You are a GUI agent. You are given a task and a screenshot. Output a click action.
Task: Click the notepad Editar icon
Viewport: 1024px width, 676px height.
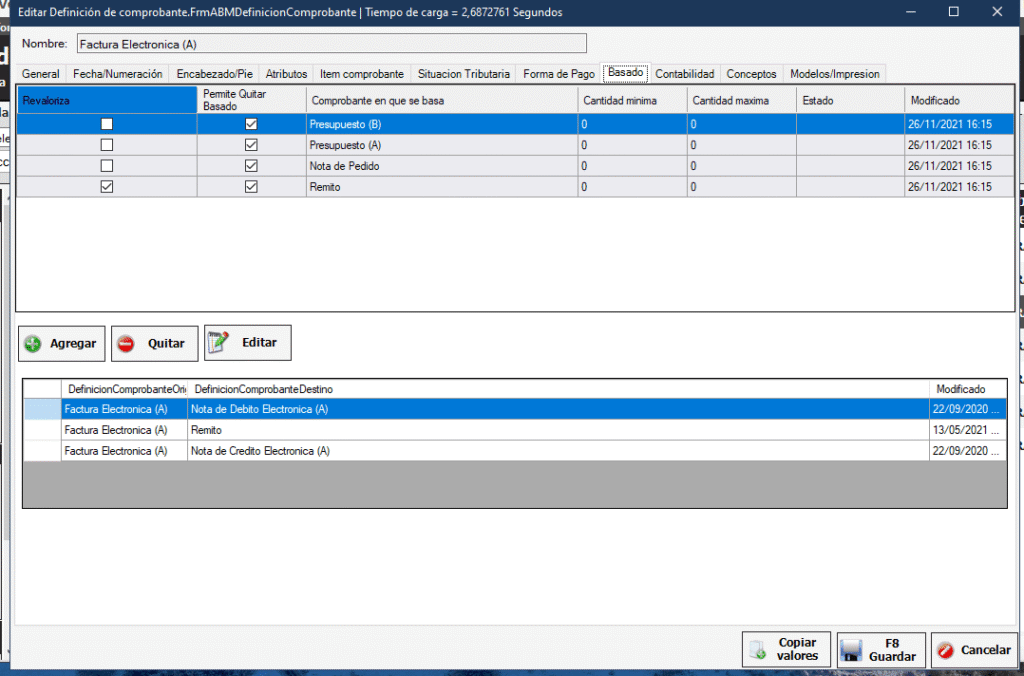coord(220,343)
